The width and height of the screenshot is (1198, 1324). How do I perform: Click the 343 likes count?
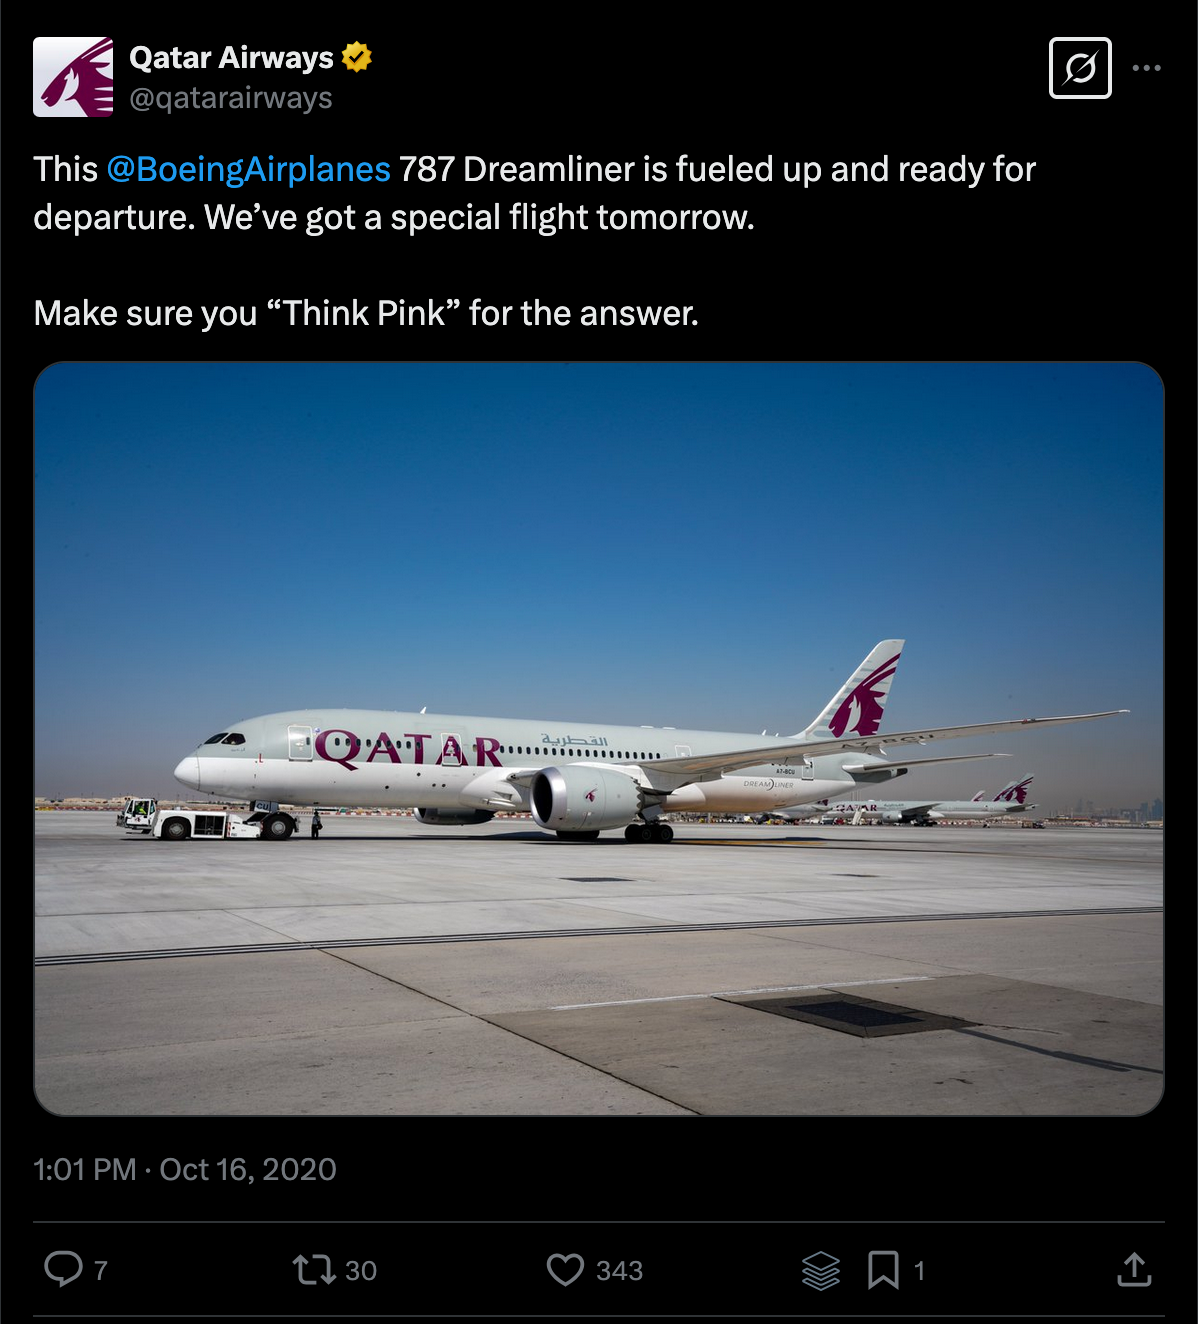point(619,1271)
